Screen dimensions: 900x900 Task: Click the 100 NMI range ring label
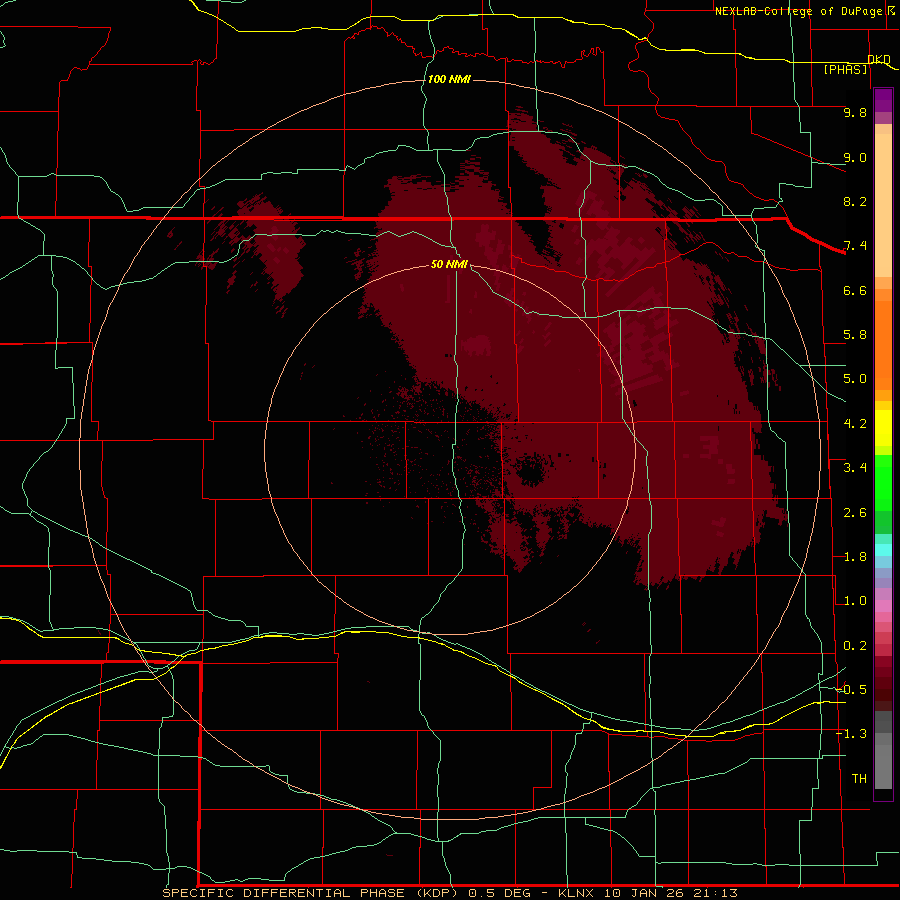click(449, 79)
